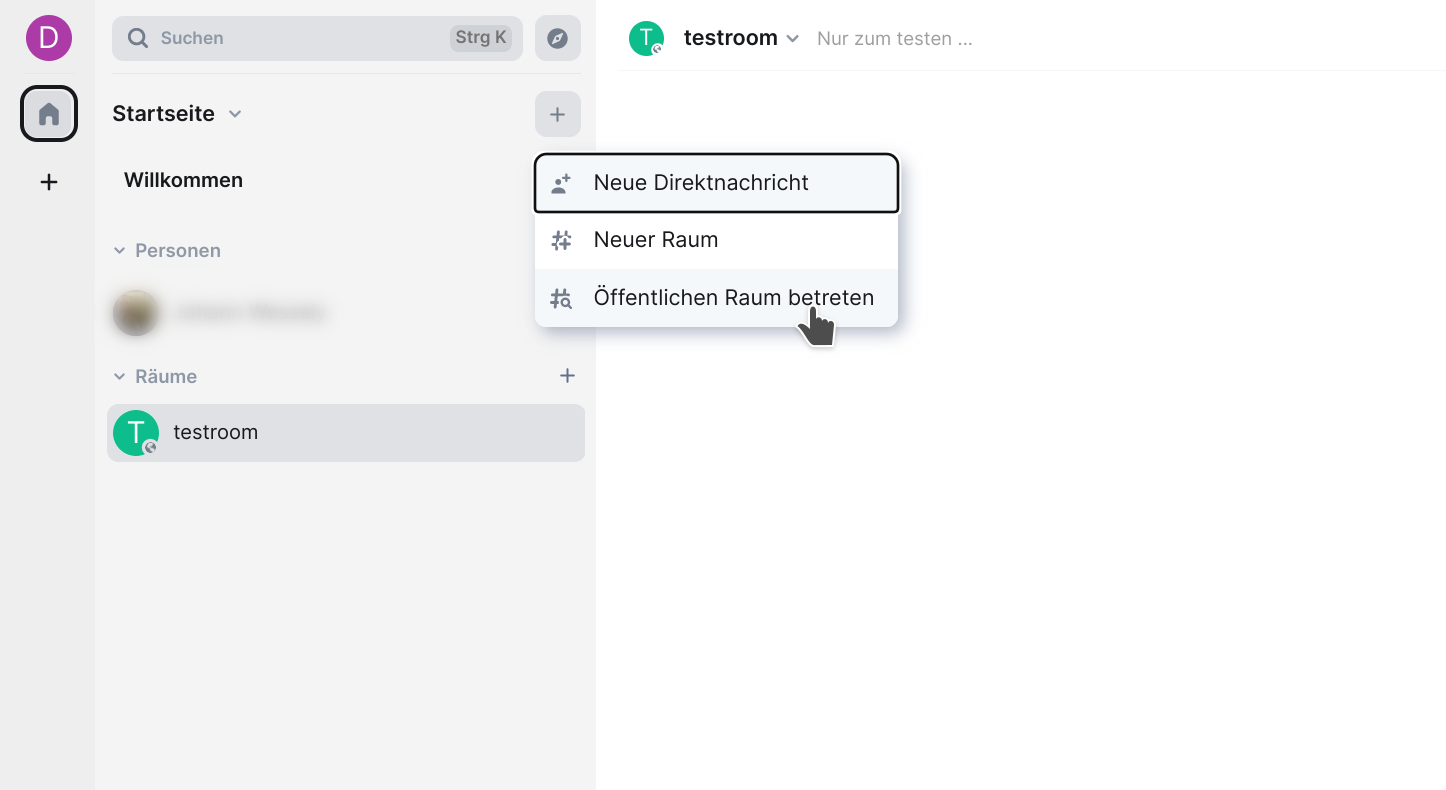Screen dimensions: 1446x790
Task: Open the user profile avatar "D"
Action: tap(48, 38)
